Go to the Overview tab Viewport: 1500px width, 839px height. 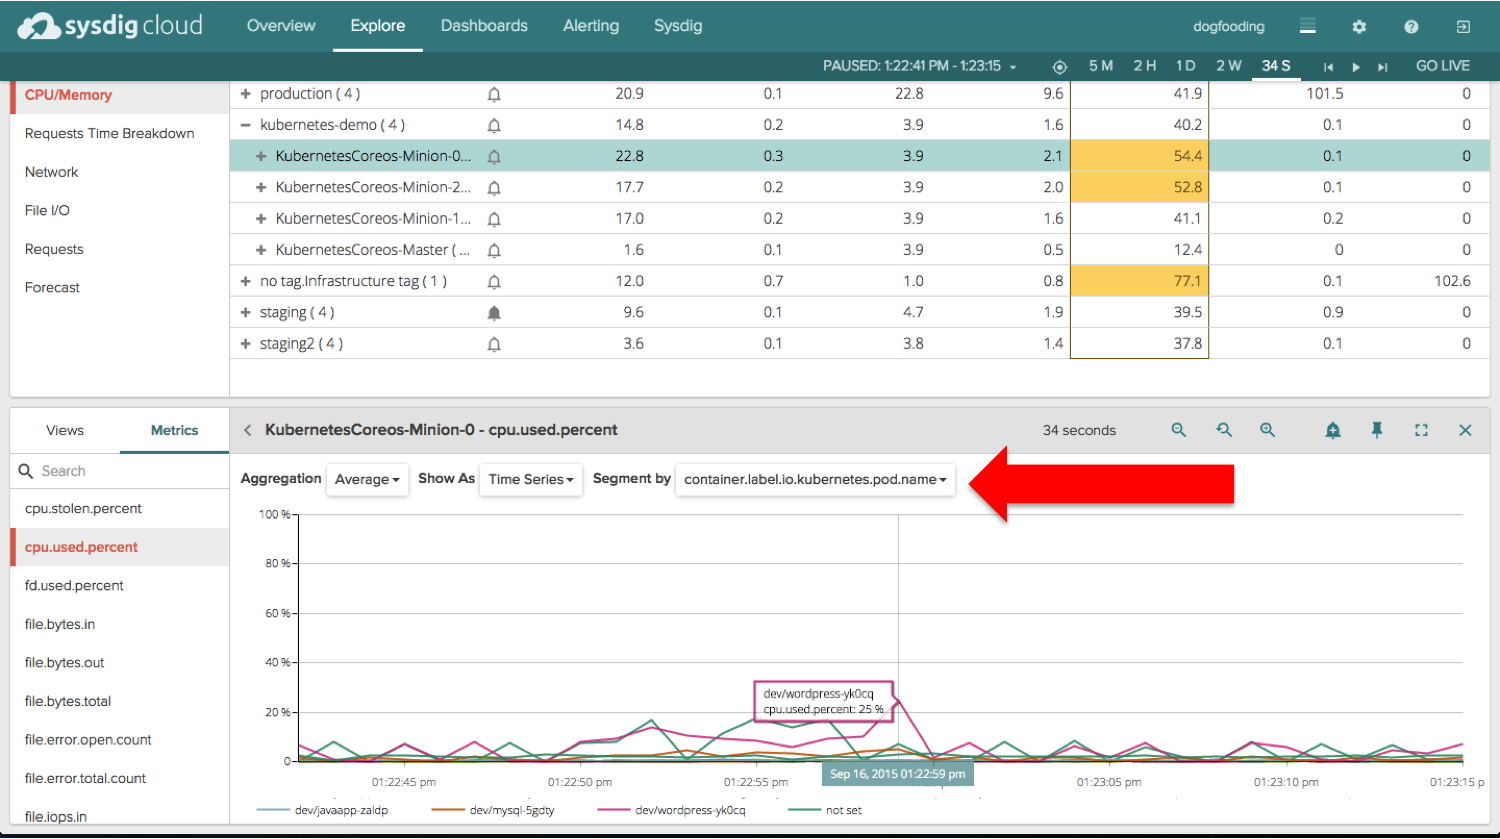point(281,26)
